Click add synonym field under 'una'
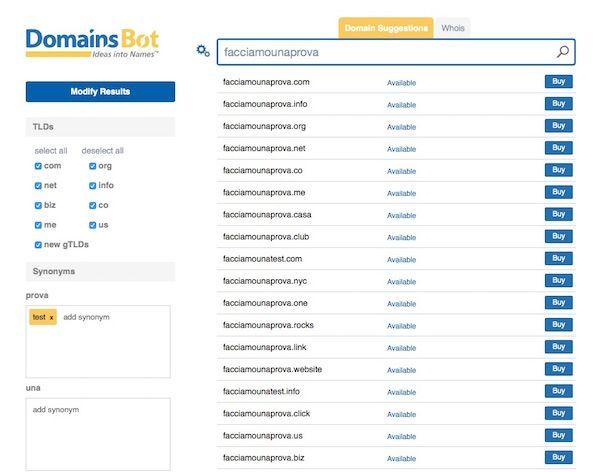The width and height of the screenshot is (610, 472). tap(98, 434)
